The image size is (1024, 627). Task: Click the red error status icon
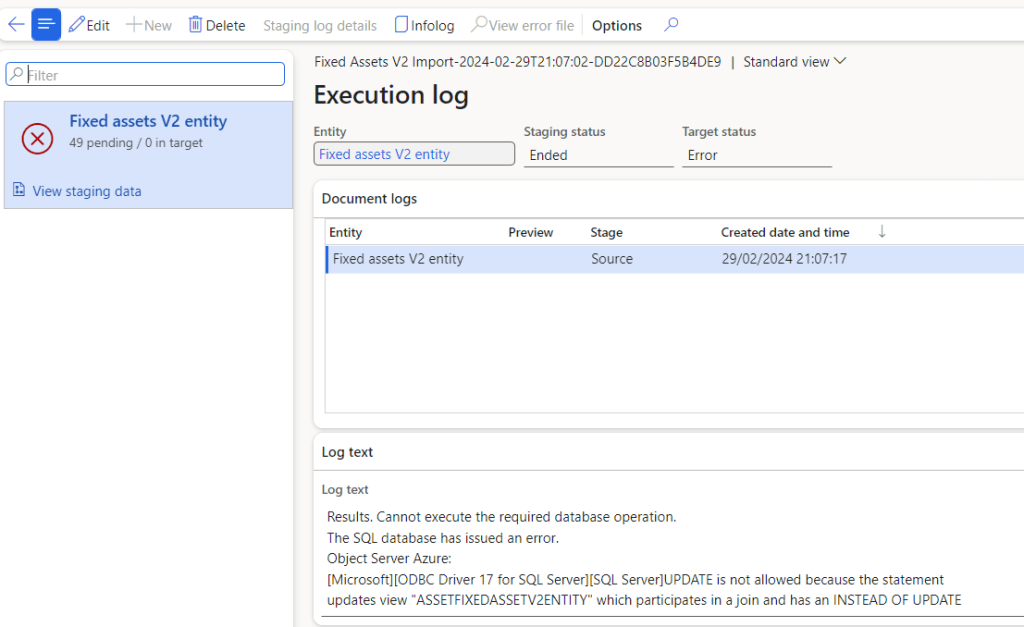click(37, 139)
